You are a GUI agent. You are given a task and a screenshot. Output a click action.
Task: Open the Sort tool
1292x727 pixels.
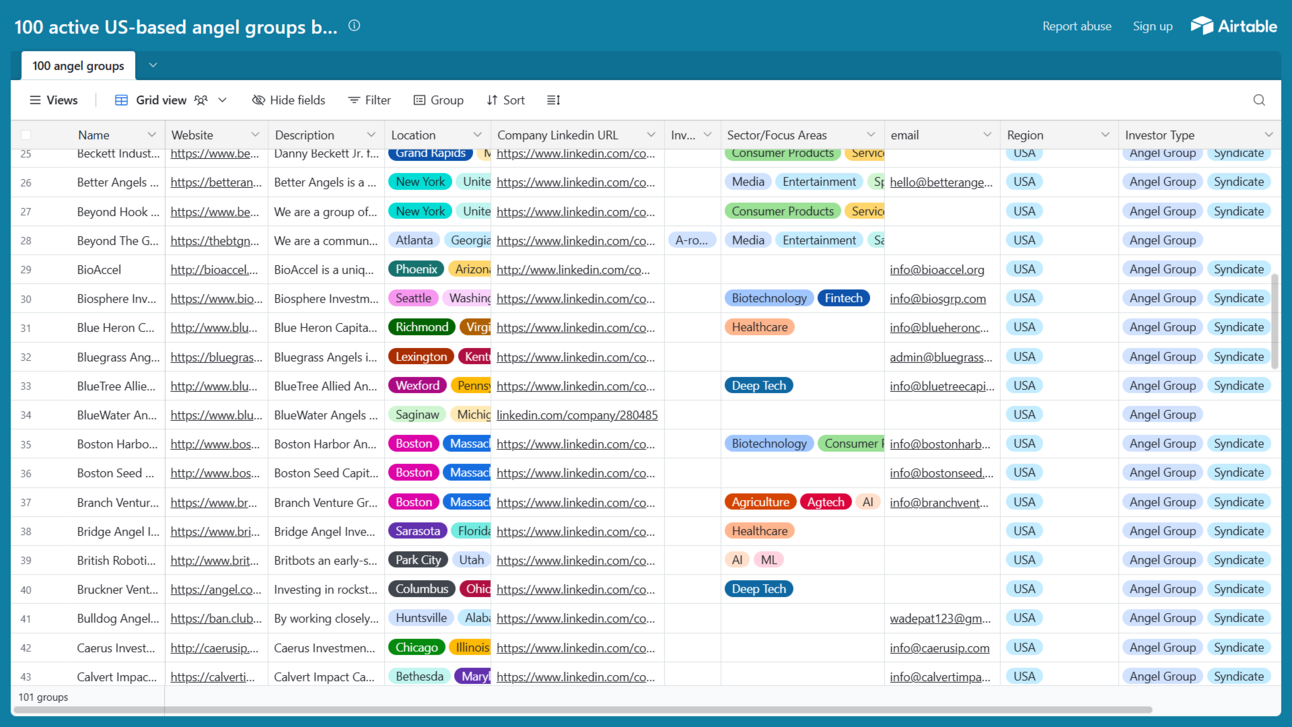(x=506, y=100)
